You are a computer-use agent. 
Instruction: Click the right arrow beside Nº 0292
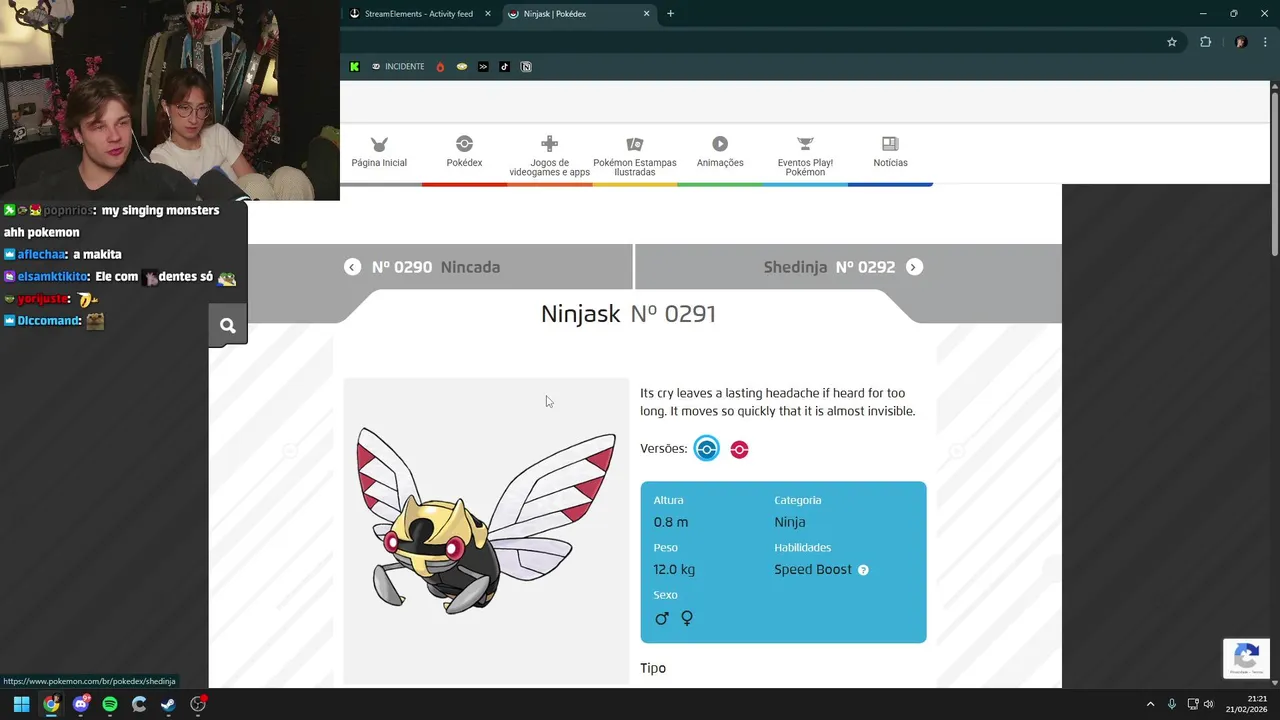(x=914, y=267)
